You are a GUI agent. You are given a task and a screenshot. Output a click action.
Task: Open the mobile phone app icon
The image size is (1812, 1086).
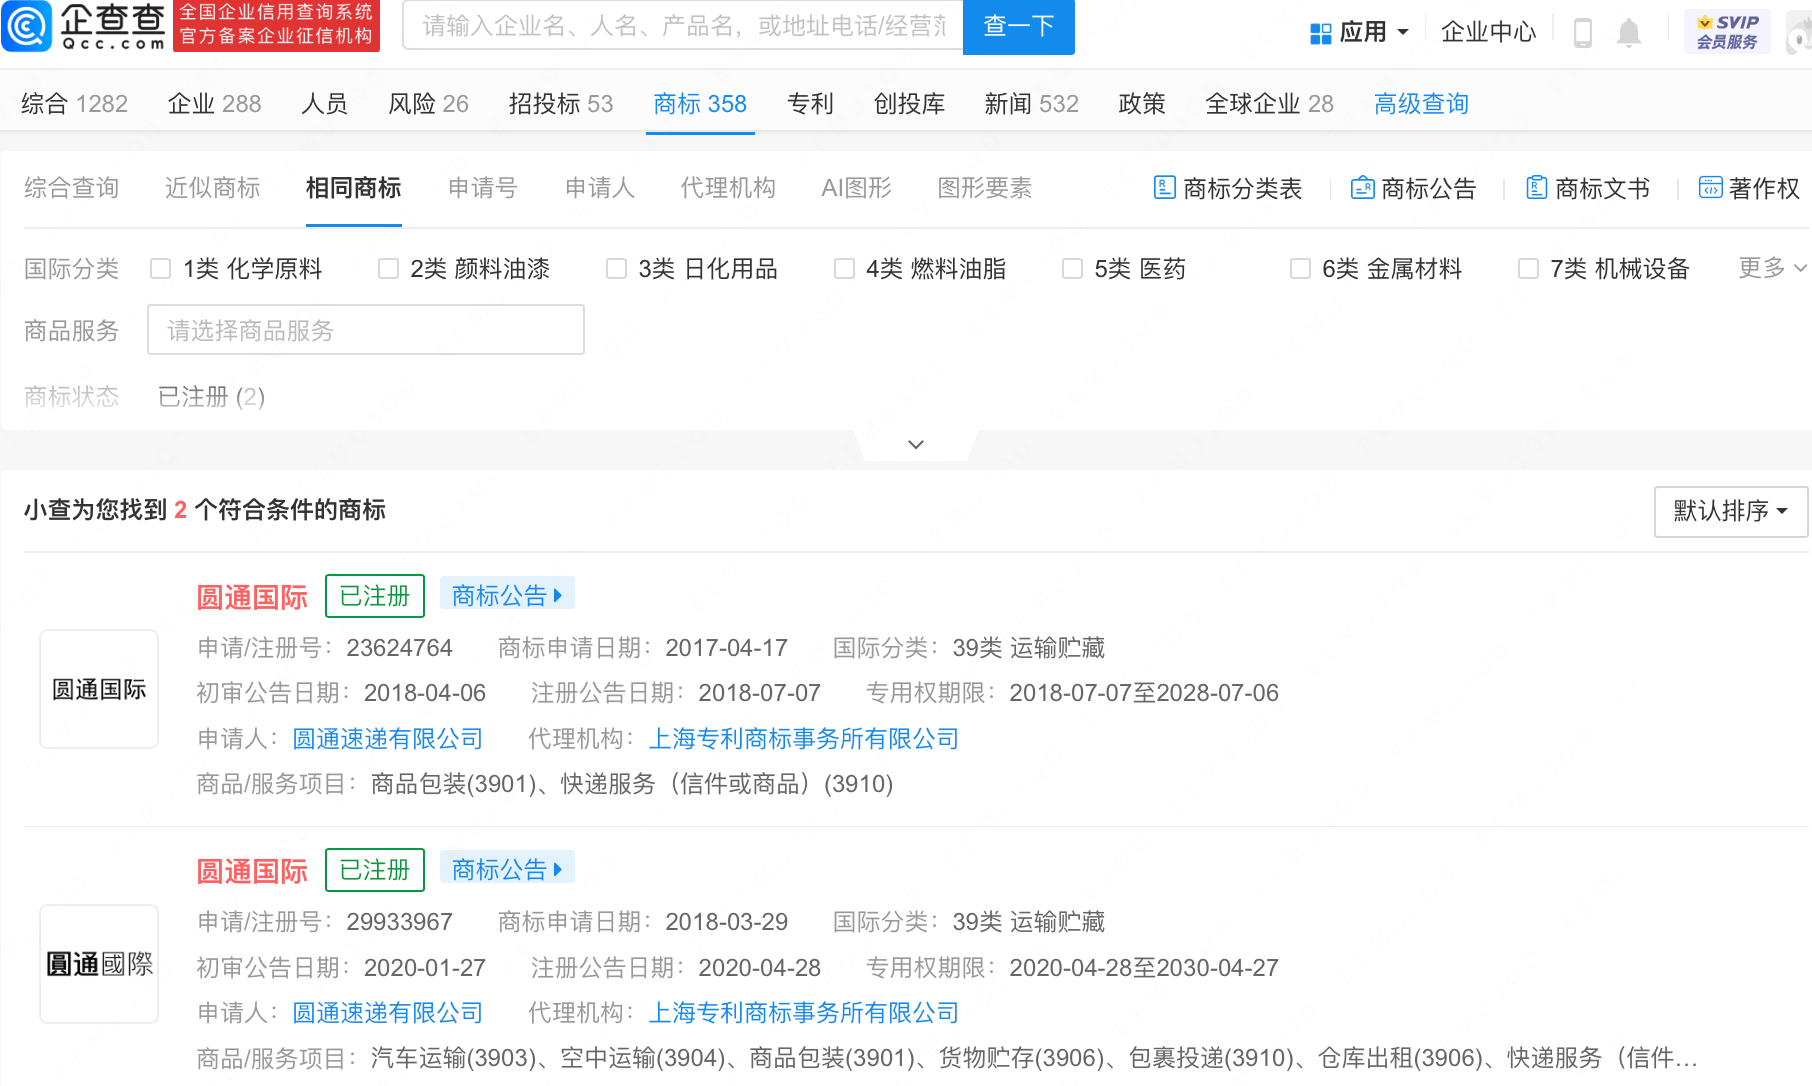tap(1583, 32)
